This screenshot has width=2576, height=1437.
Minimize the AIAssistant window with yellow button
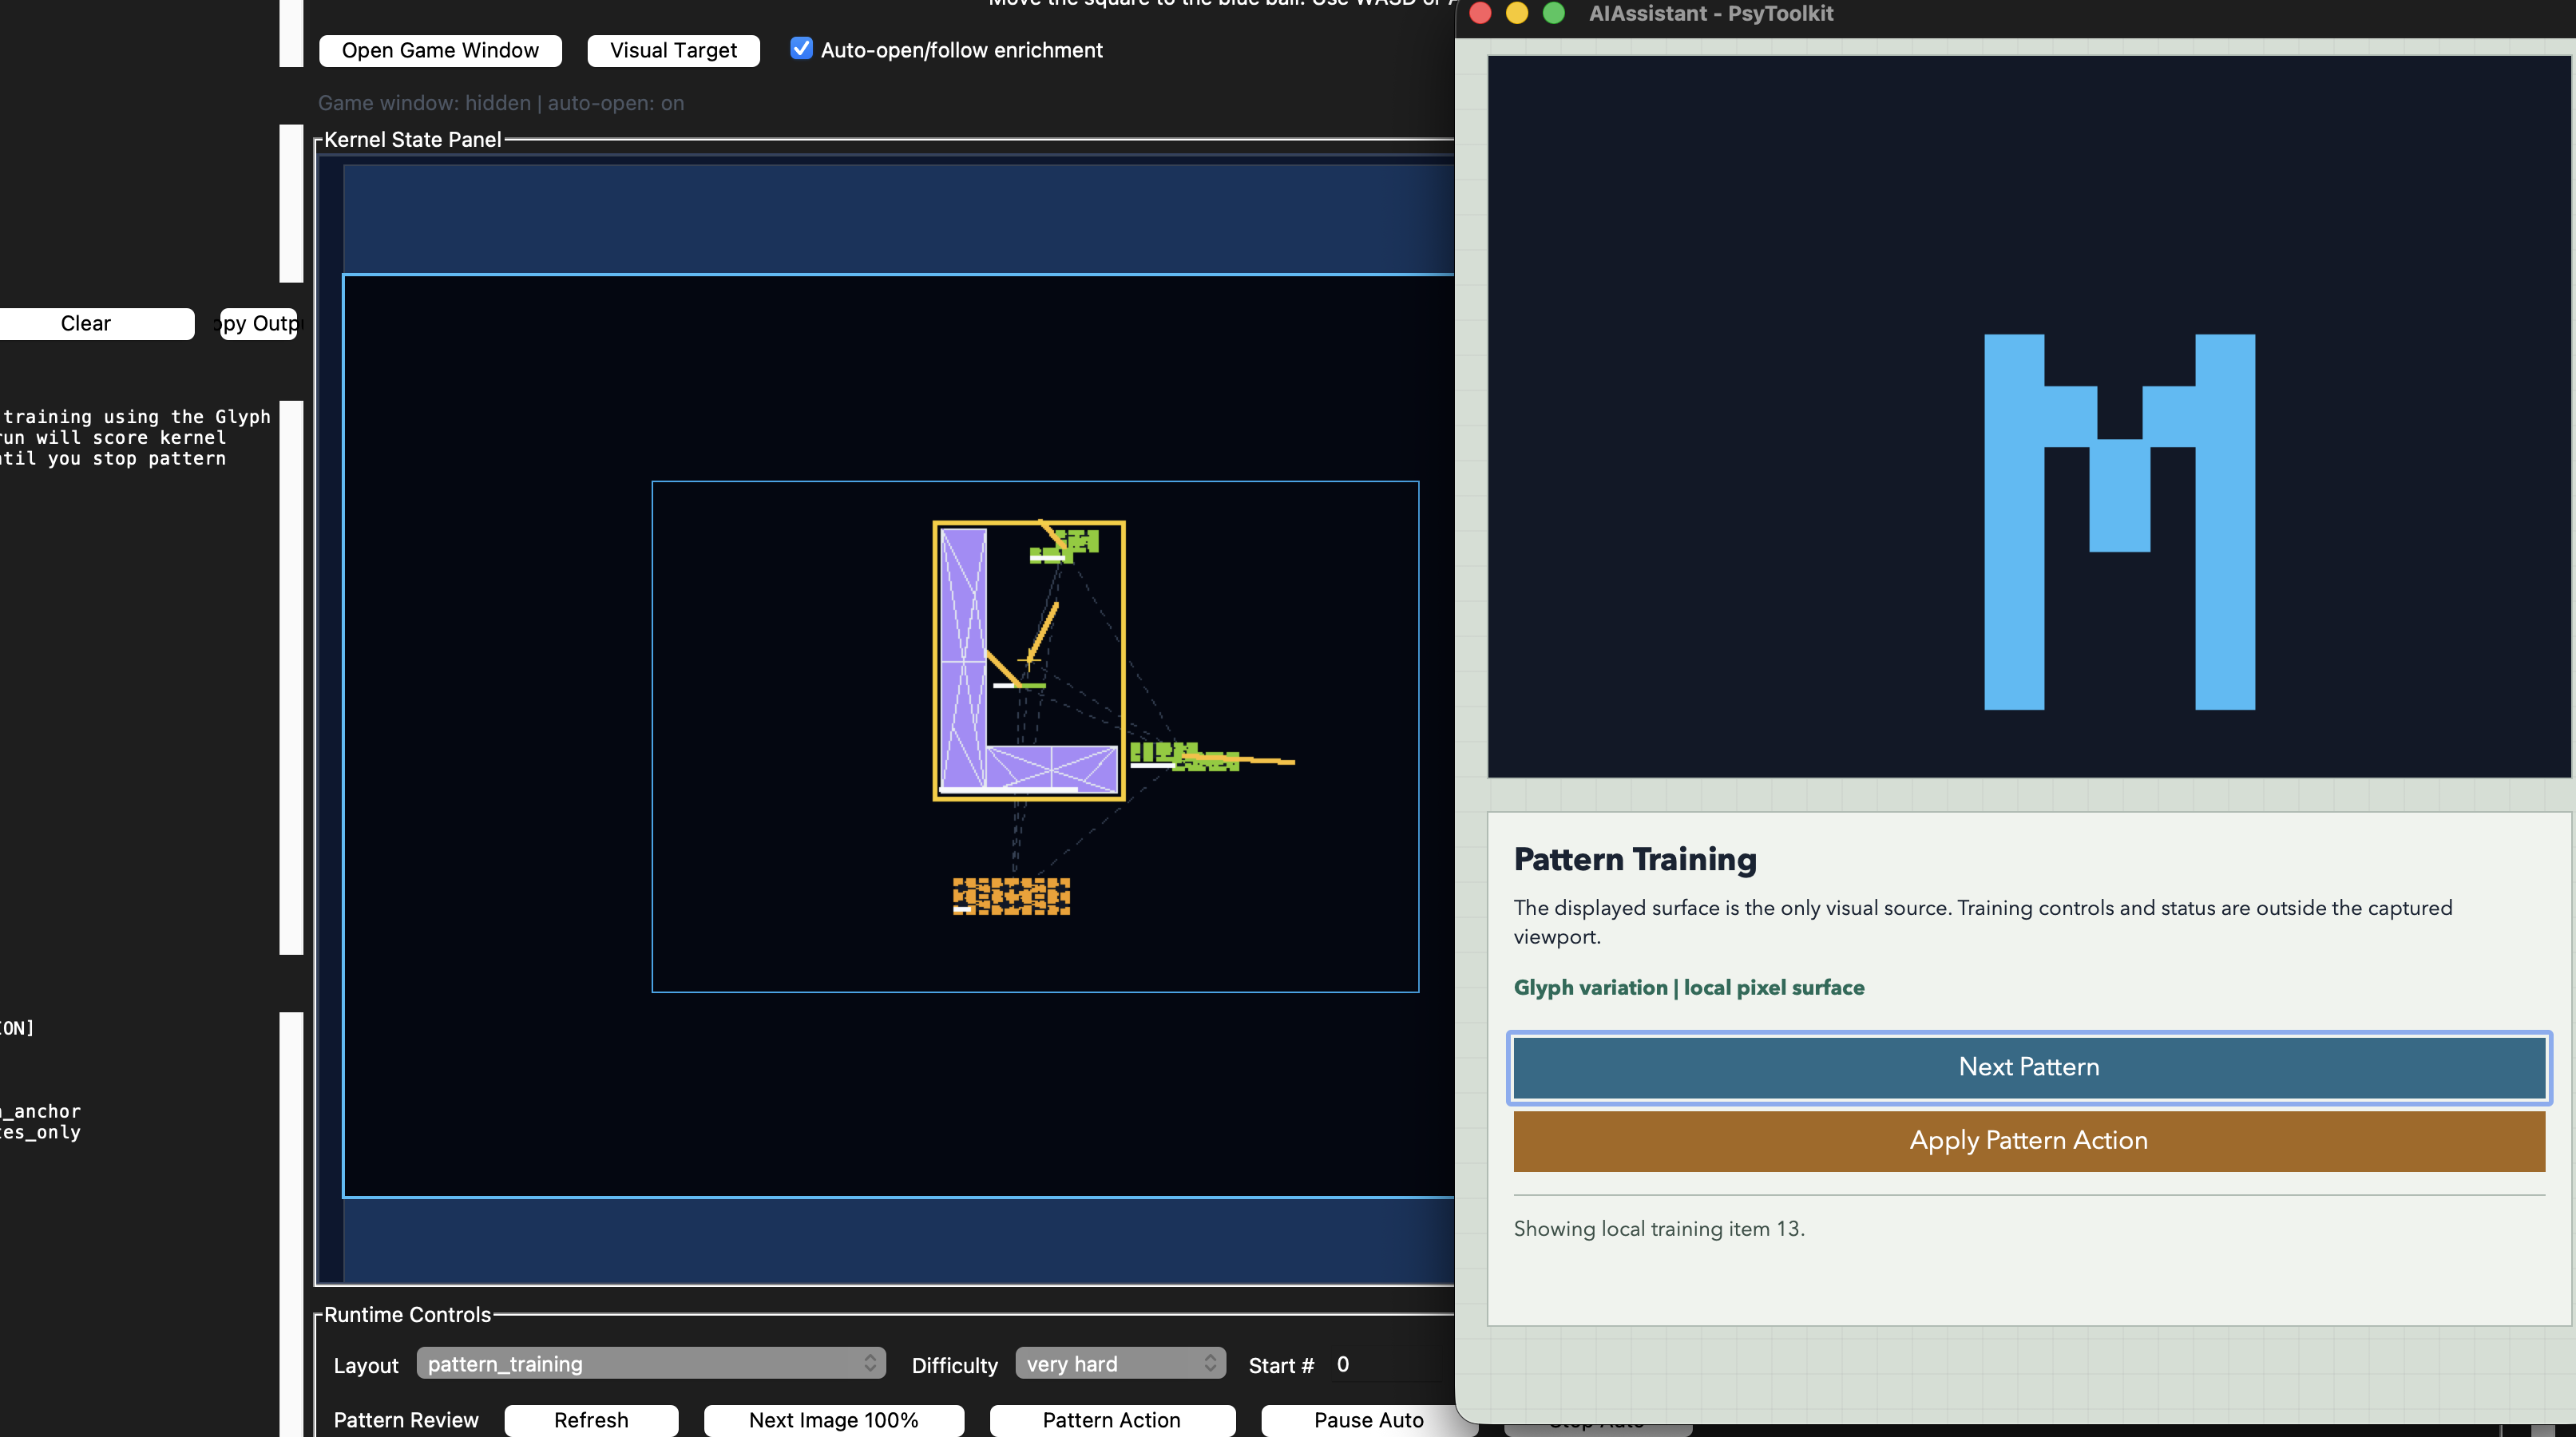click(x=1517, y=13)
